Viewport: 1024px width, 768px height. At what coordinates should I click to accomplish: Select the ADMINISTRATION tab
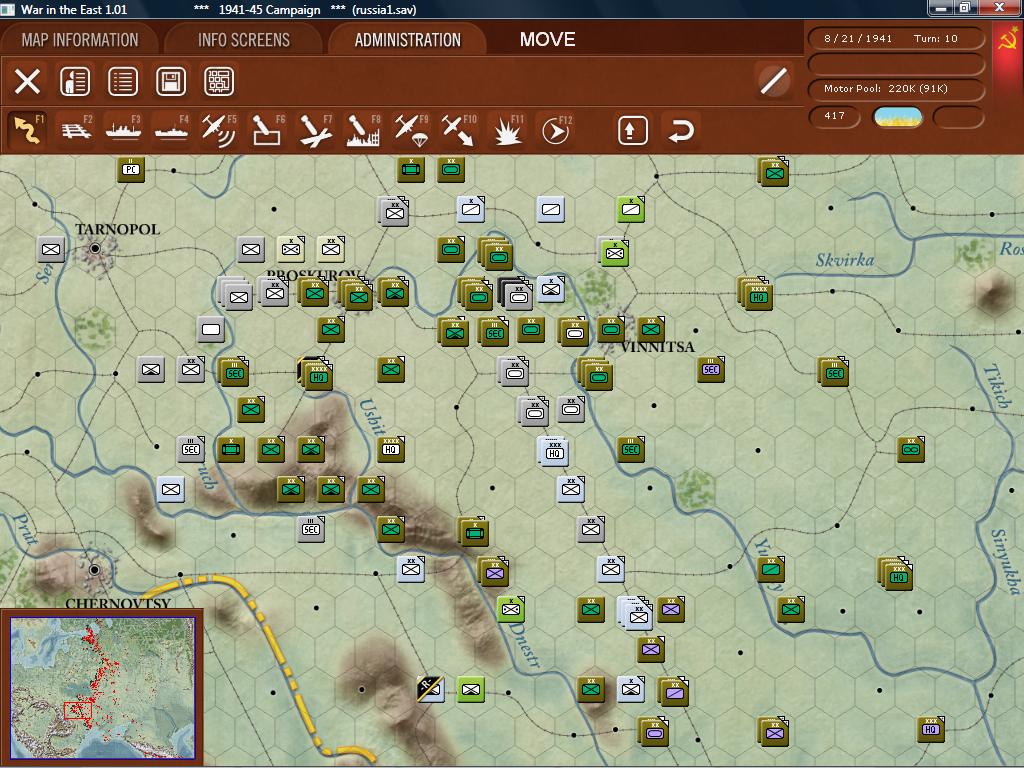(x=408, y=40)
